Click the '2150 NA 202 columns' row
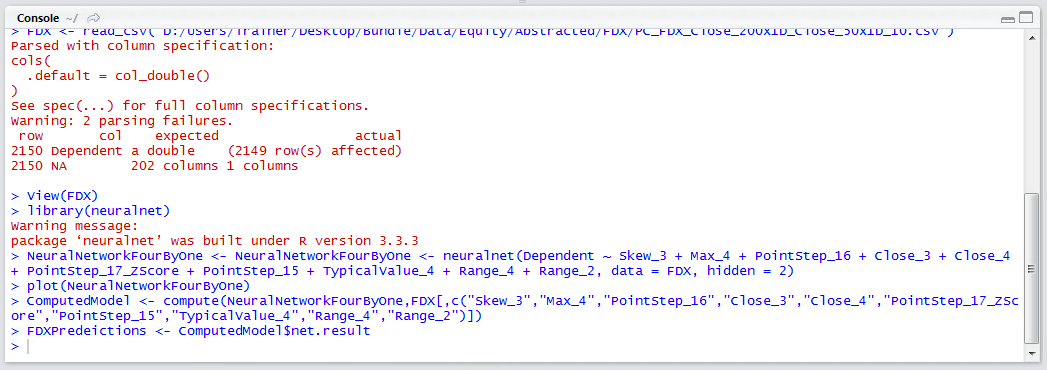Viewport: 1047px width, 370px height. pyautogui.click(x=154, y=166)
